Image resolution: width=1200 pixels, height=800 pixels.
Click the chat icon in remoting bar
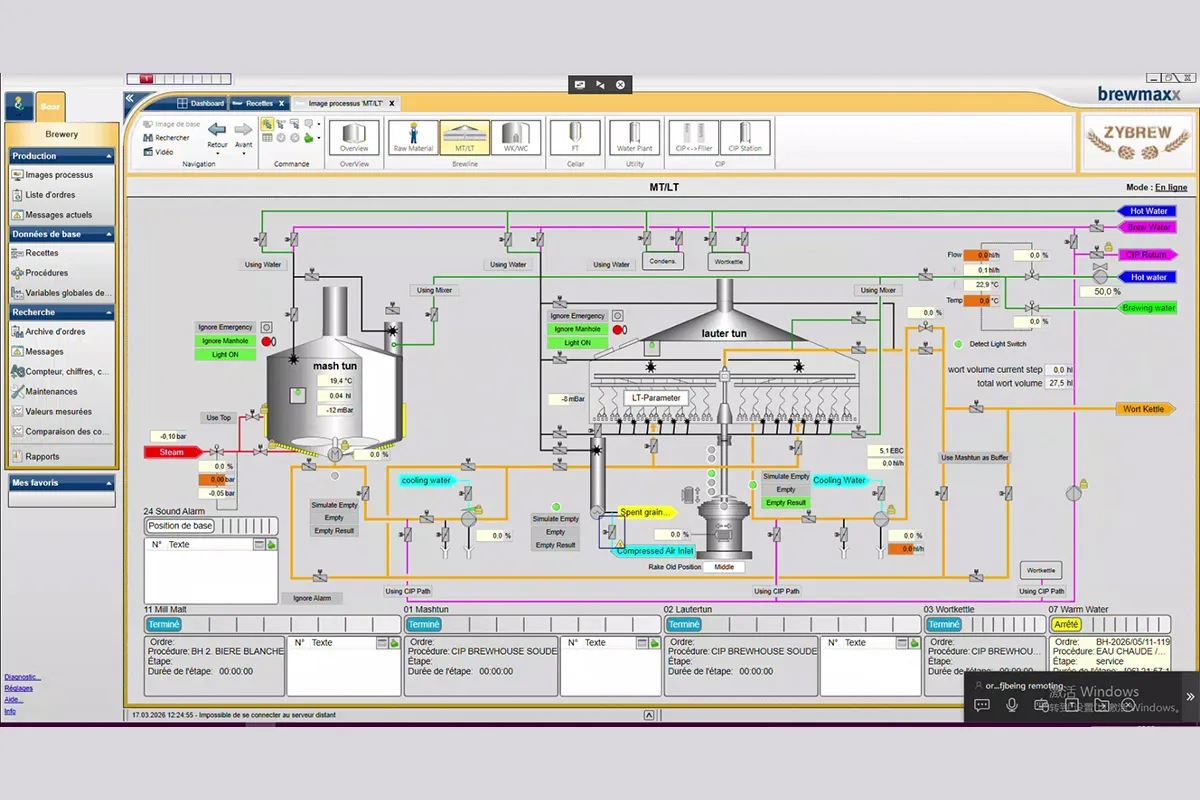[x=982, y=705]
